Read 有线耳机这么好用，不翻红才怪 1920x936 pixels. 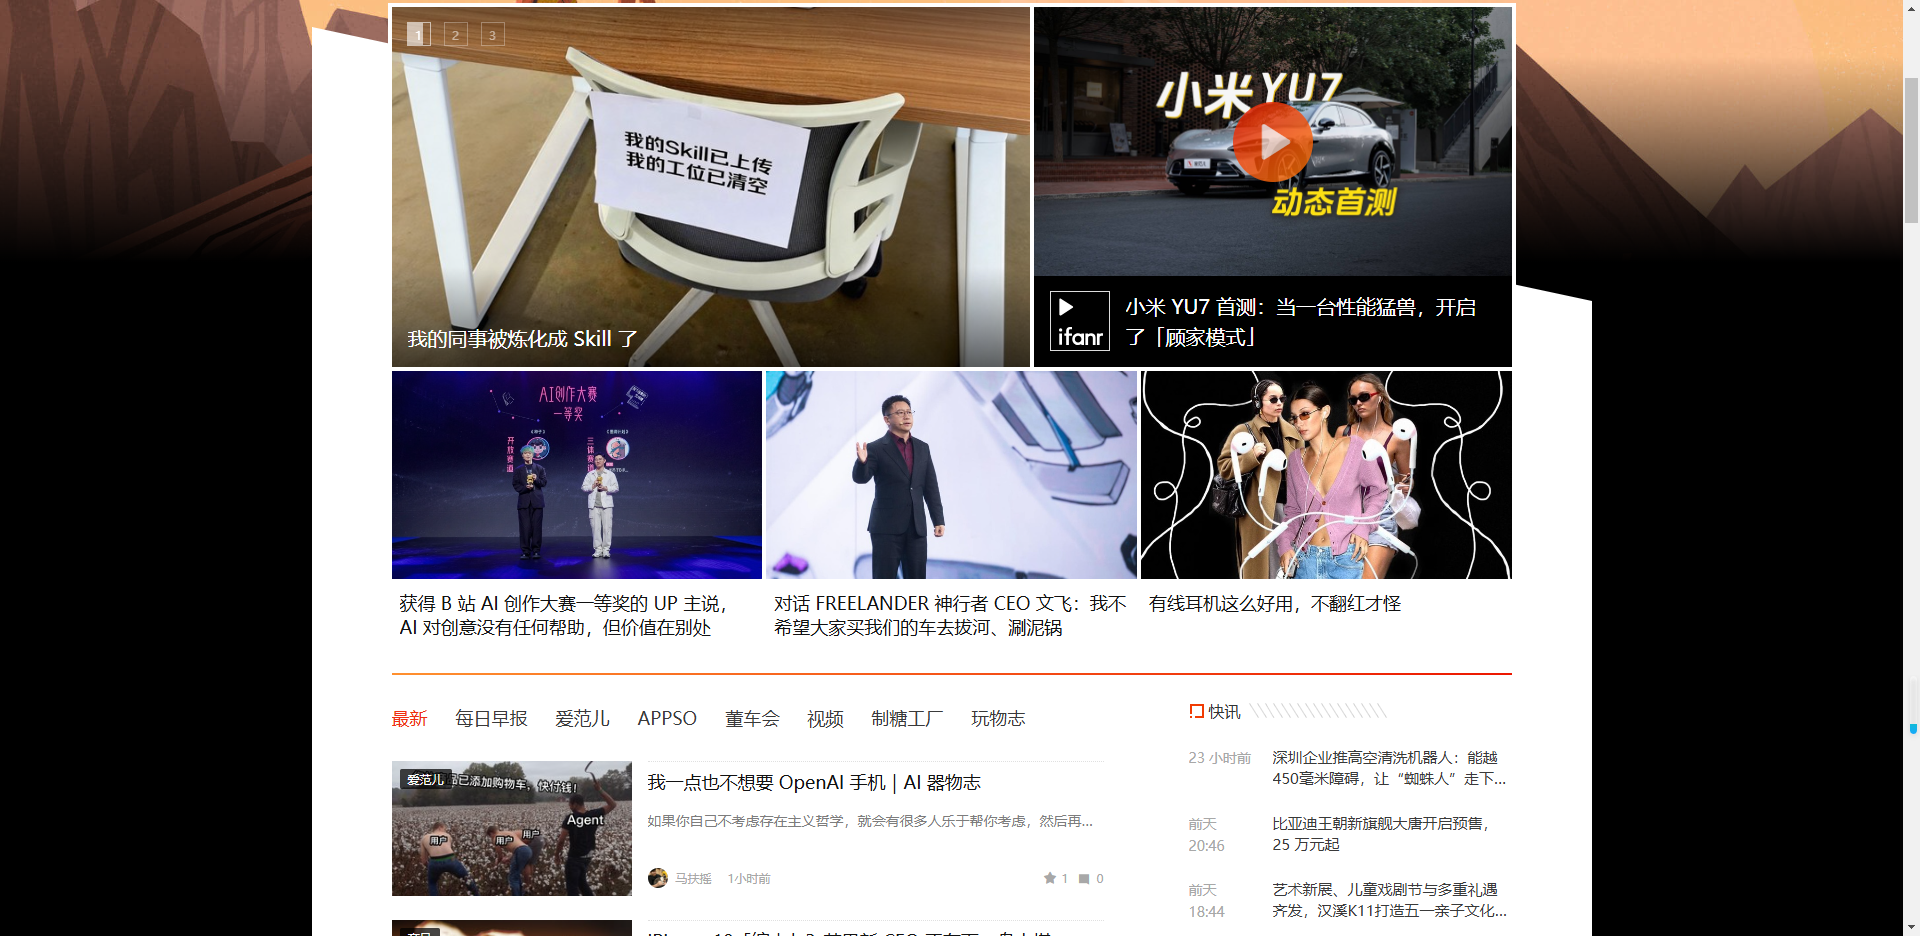(1275, 604)
